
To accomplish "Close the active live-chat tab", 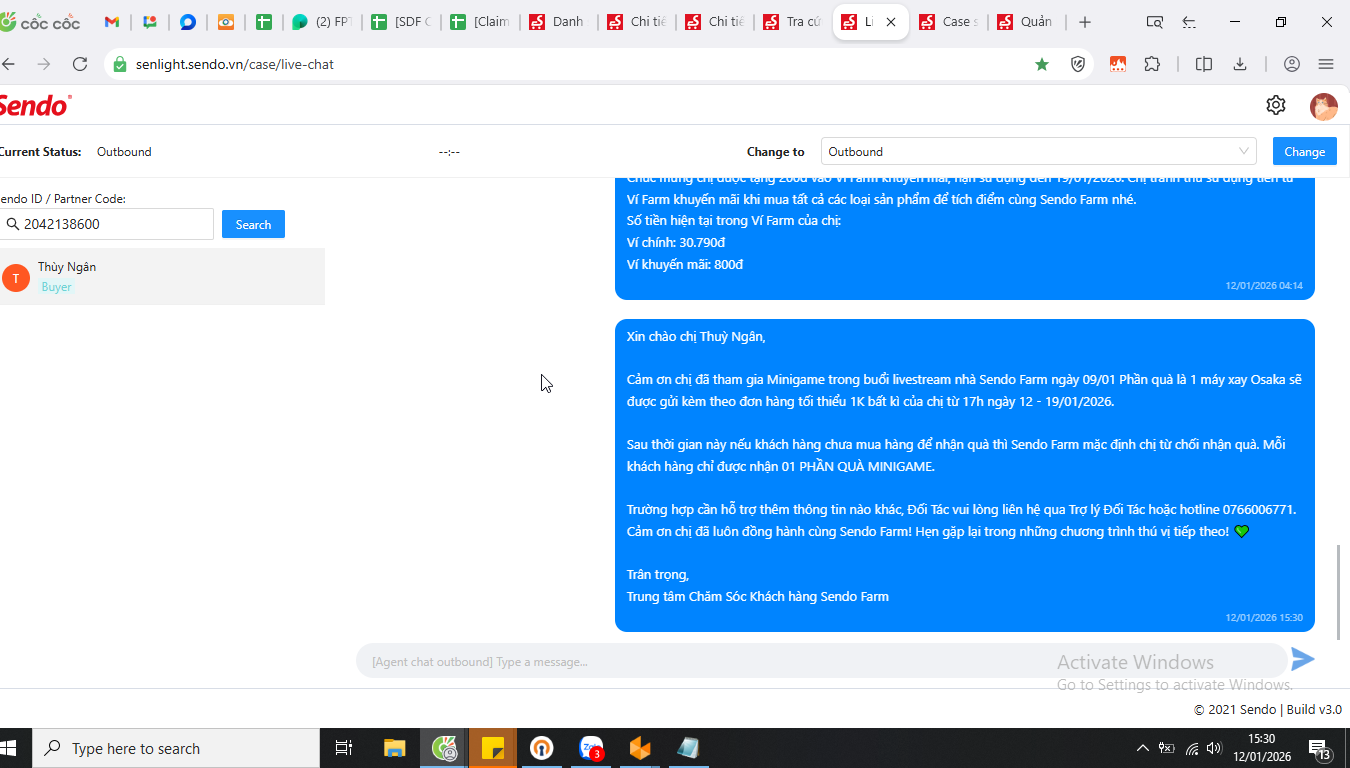I will pos(891,22).
